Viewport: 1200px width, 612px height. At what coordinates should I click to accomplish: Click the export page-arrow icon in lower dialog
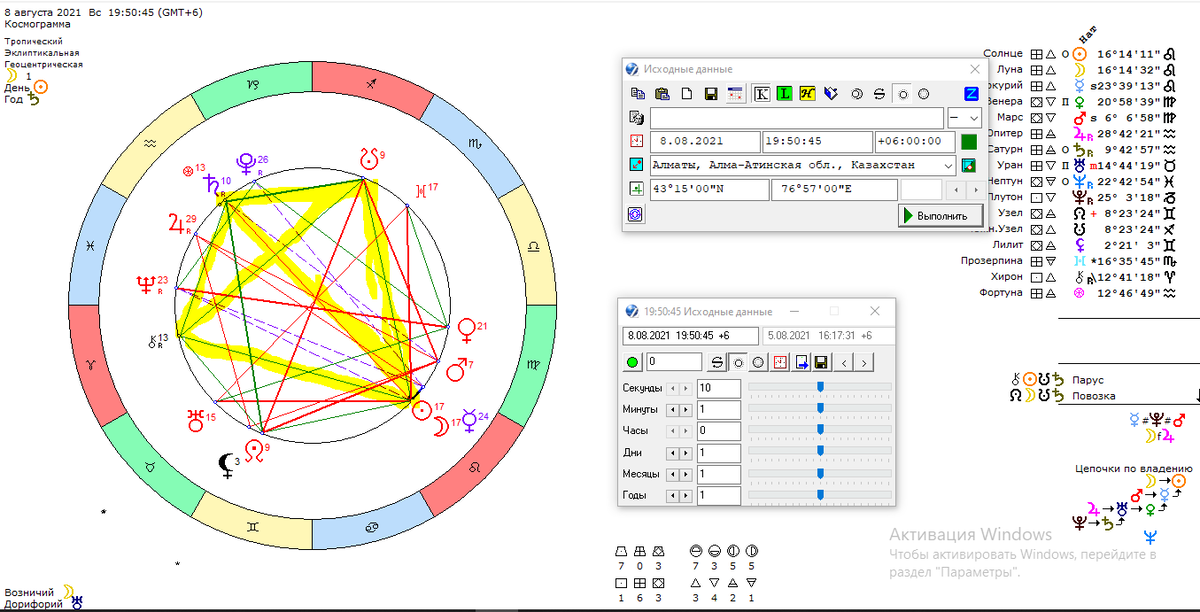coord(801,362)
